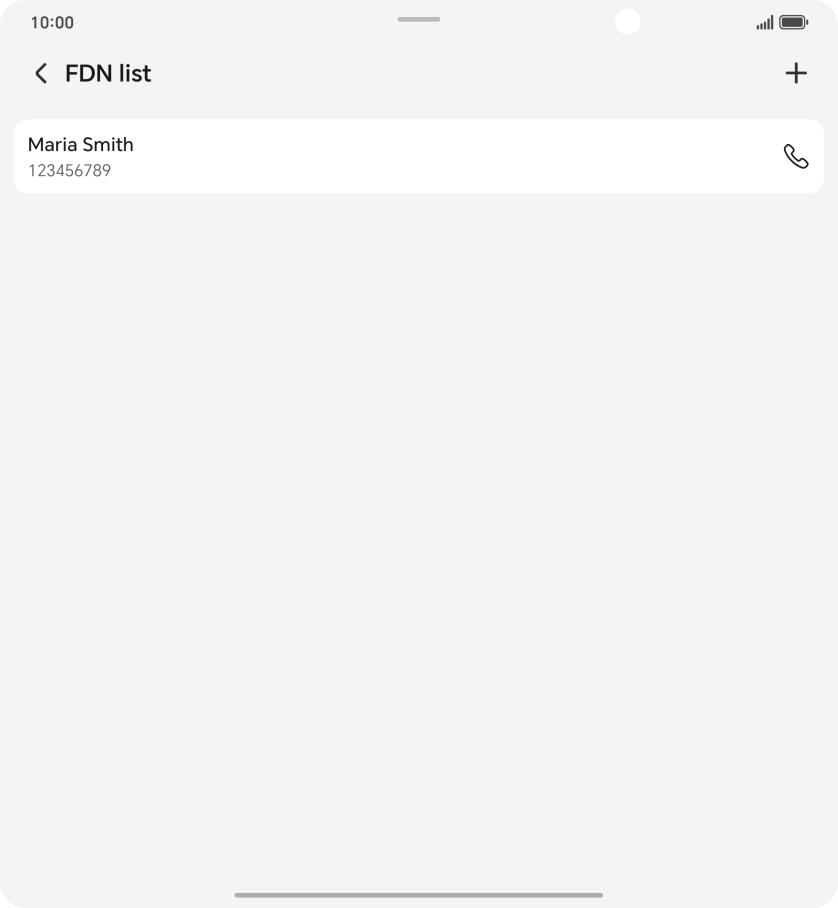
Task: Call Maria Smith using the phone icon
Action: click(x=796, y=156)
